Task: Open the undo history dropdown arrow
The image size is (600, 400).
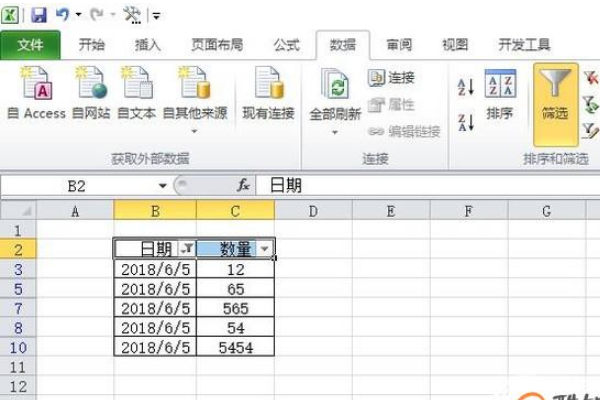Action: pyautogui.click(x=78, y=15)
